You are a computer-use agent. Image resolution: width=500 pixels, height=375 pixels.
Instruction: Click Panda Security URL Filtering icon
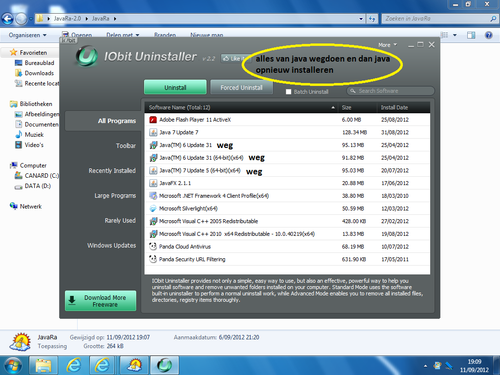pyautogui.click(x=153, y=259)
